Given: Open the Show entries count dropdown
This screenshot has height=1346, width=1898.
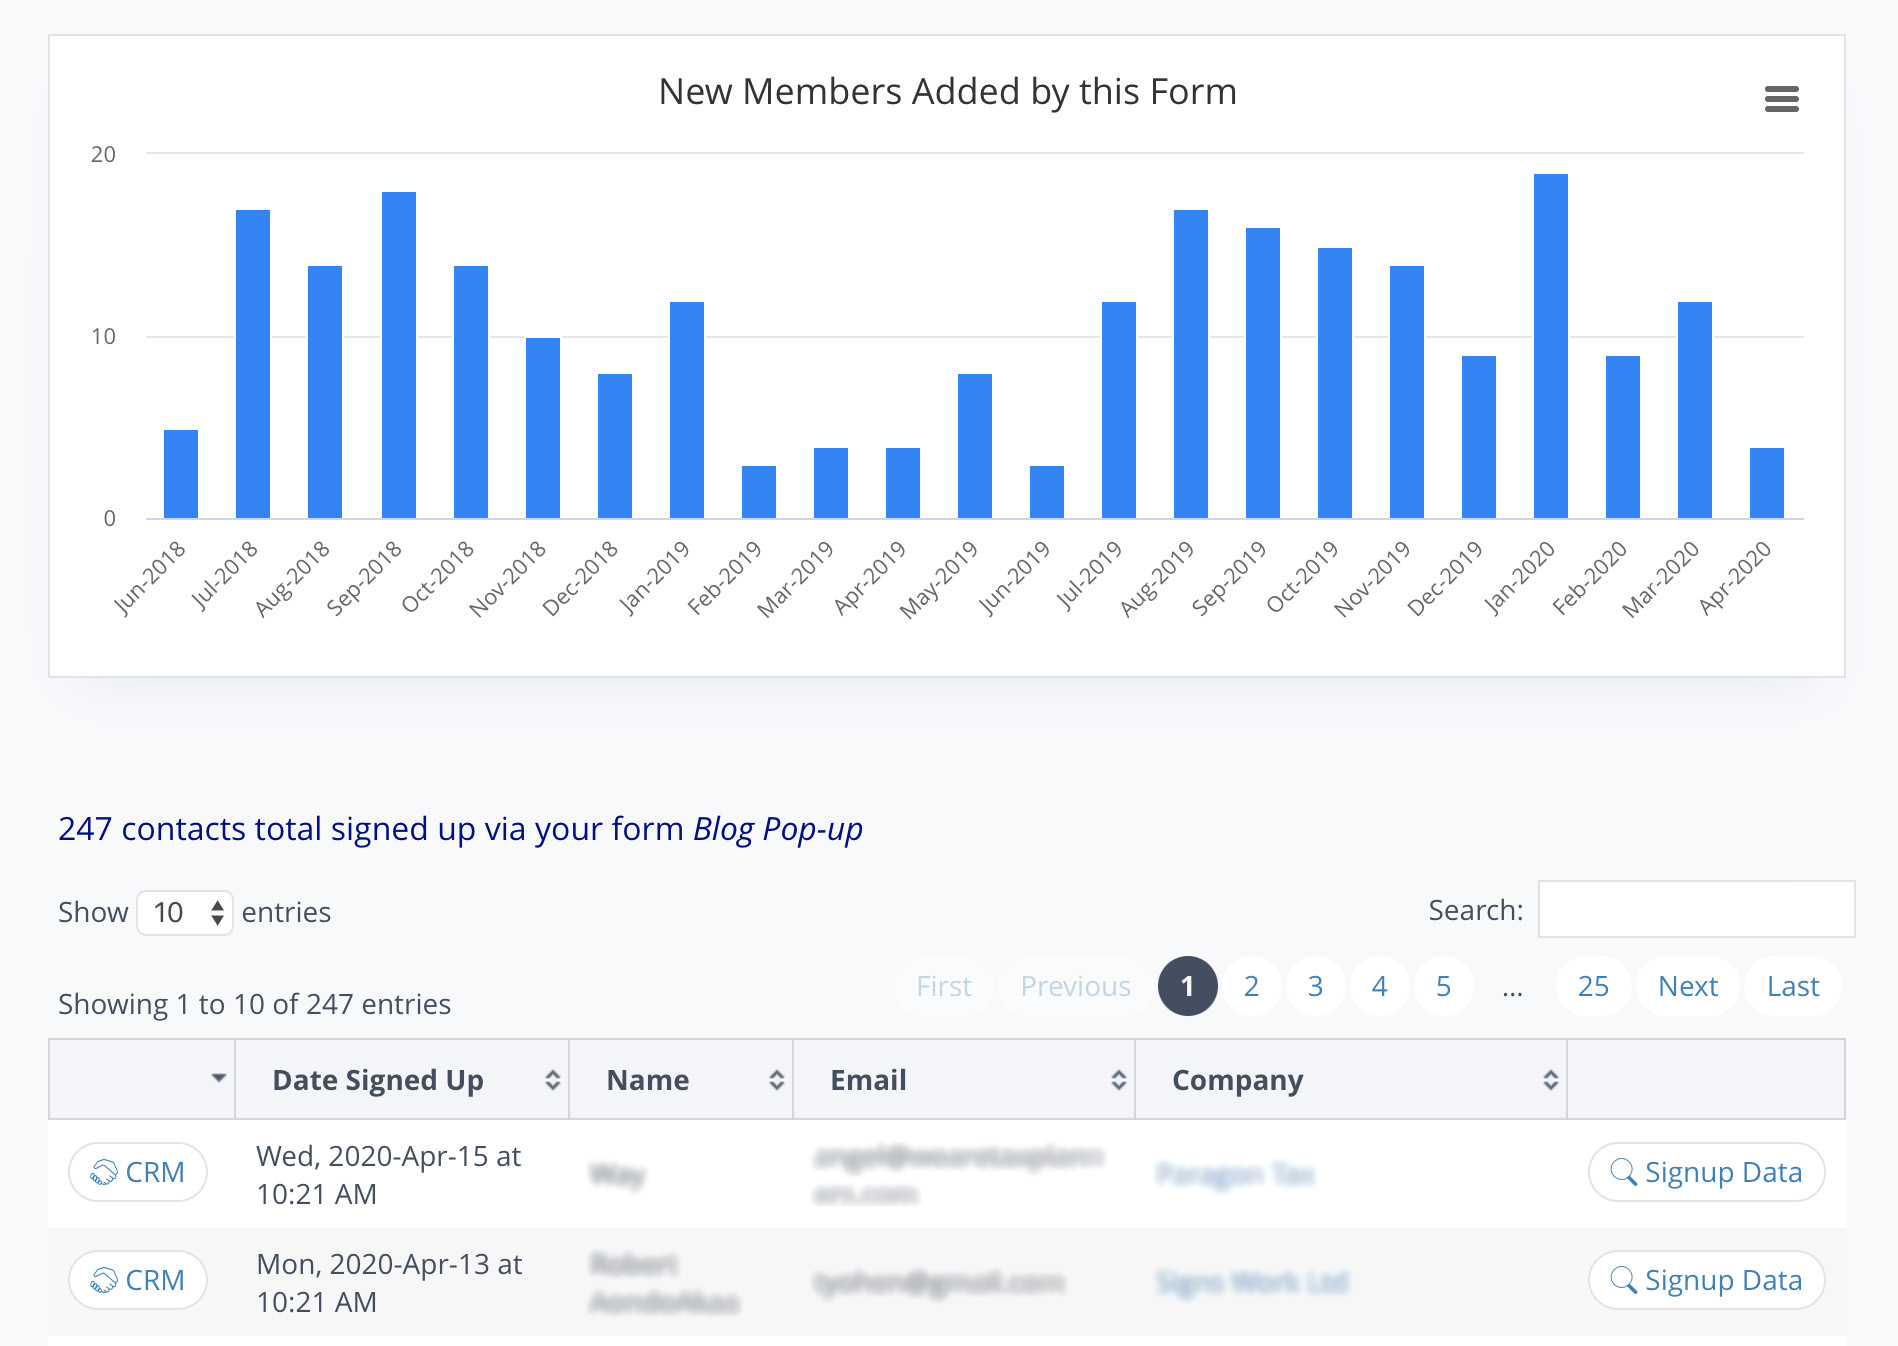Looking at the screenshot, I should click(185, 912).
